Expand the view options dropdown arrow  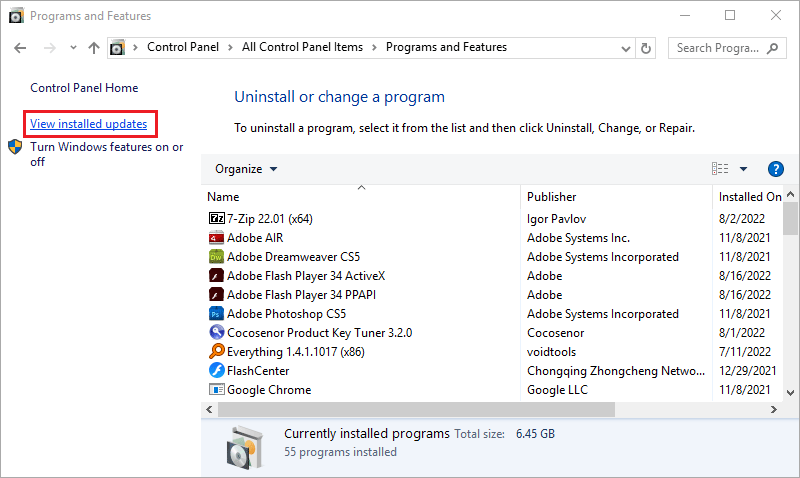pyautogui.click(x=743, y=169)
